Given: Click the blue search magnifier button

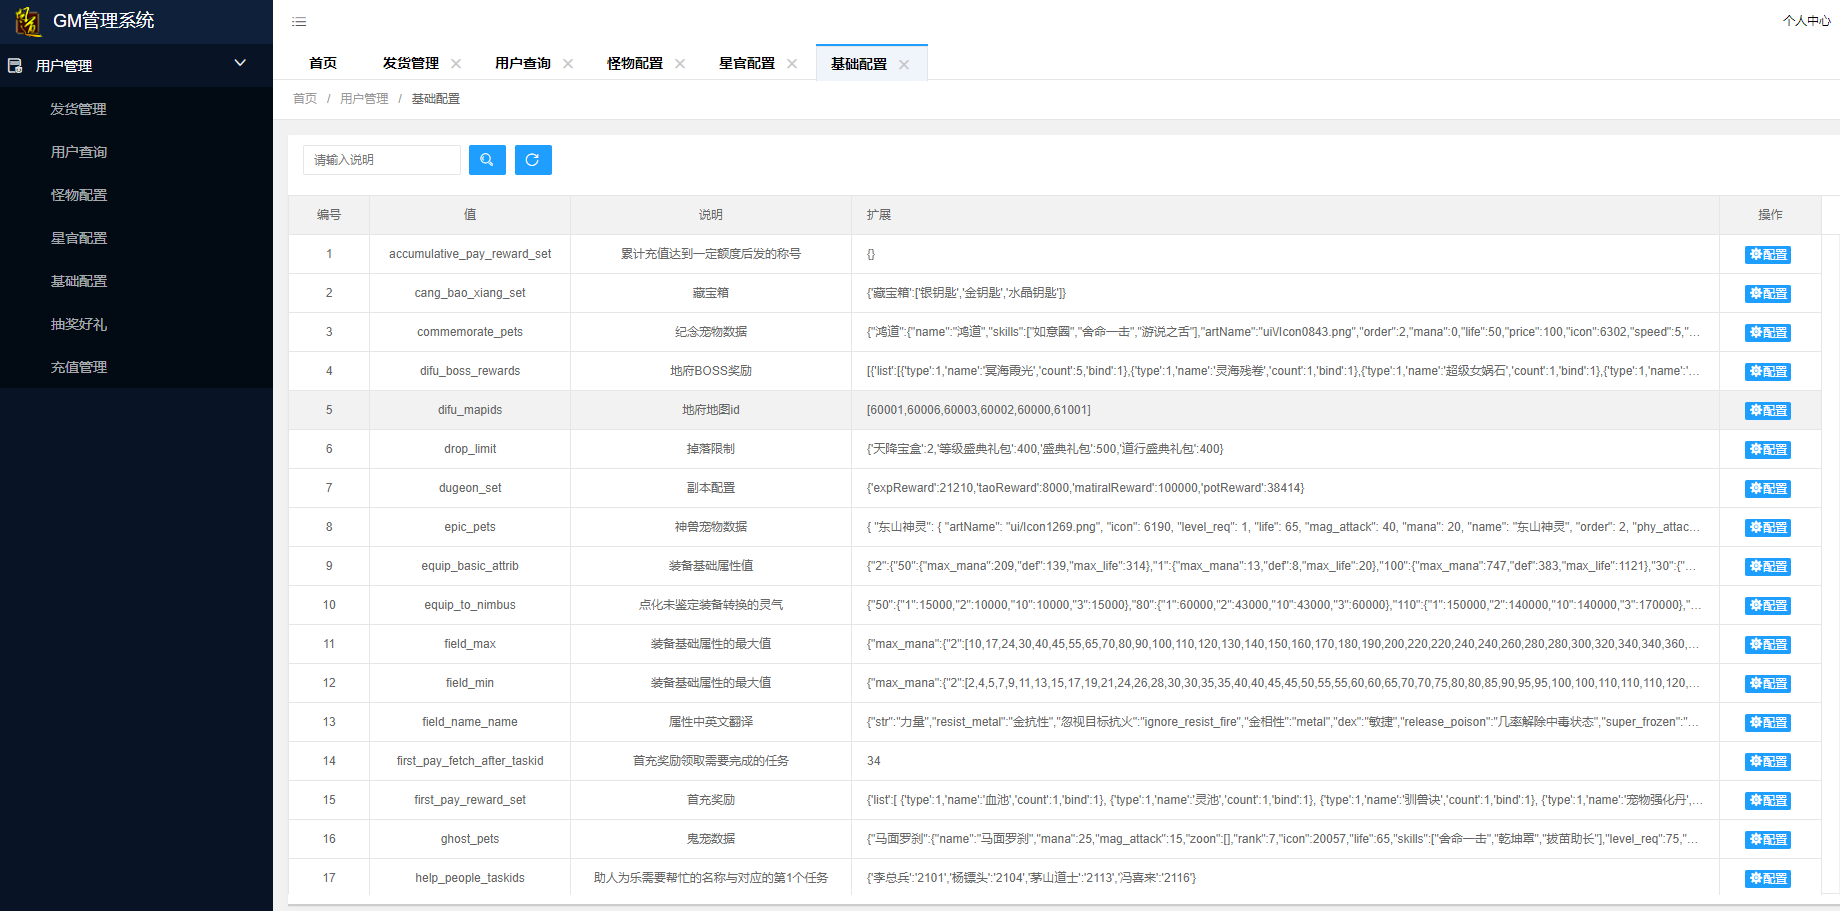Looking at the screenshot, I should (487, 160).
